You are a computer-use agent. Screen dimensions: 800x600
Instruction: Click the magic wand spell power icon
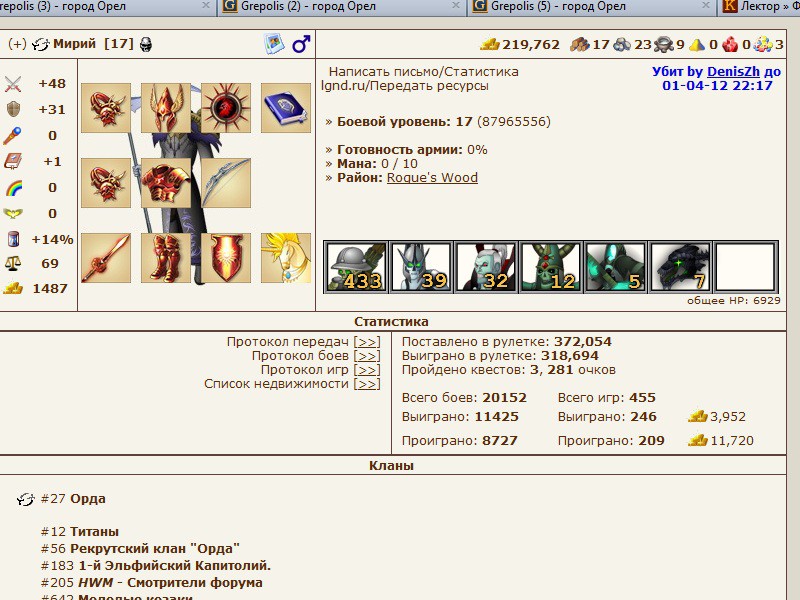13,136
